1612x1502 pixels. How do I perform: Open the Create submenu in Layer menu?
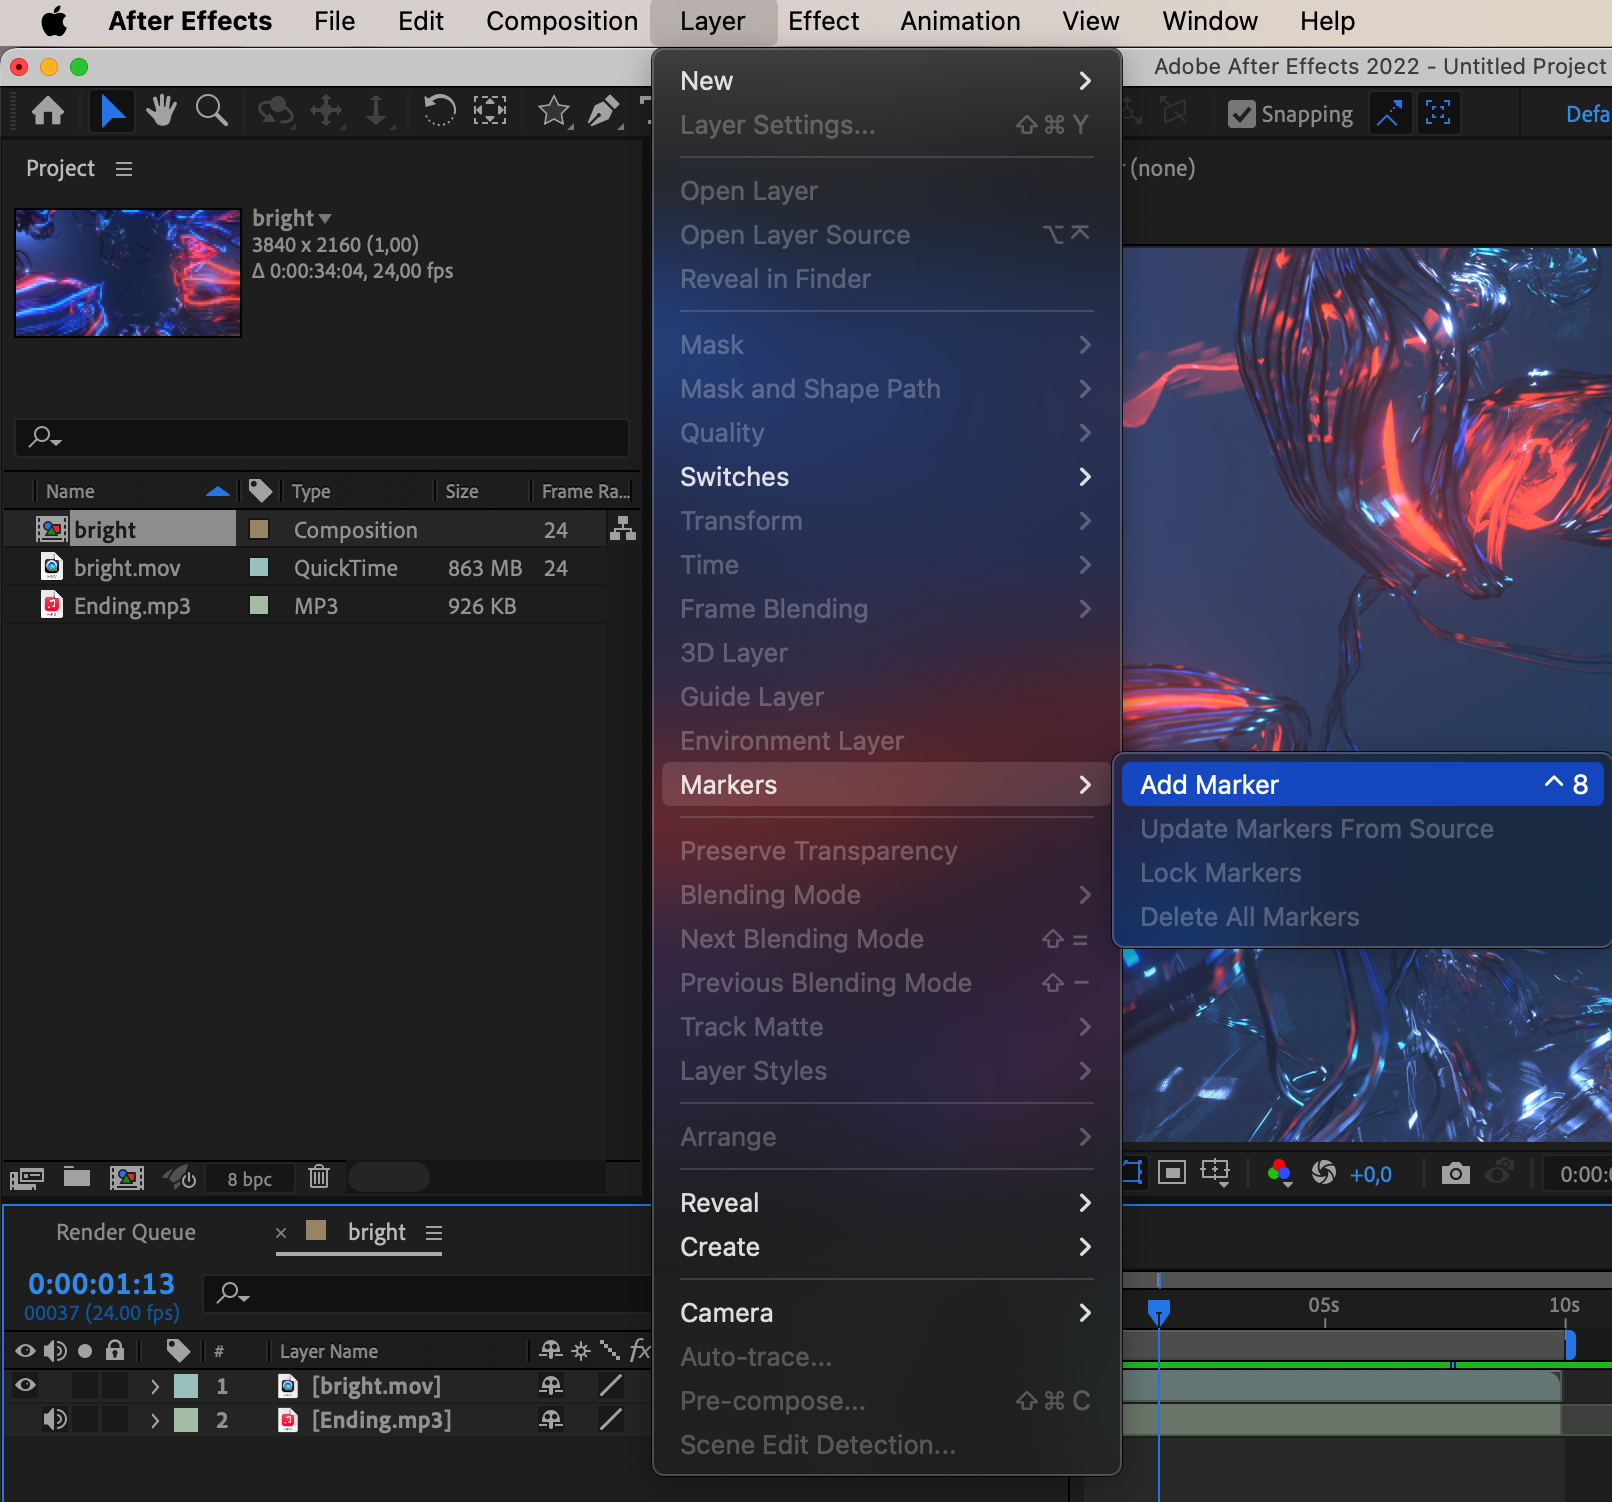pyautogui.click(x=886, y=1247)
